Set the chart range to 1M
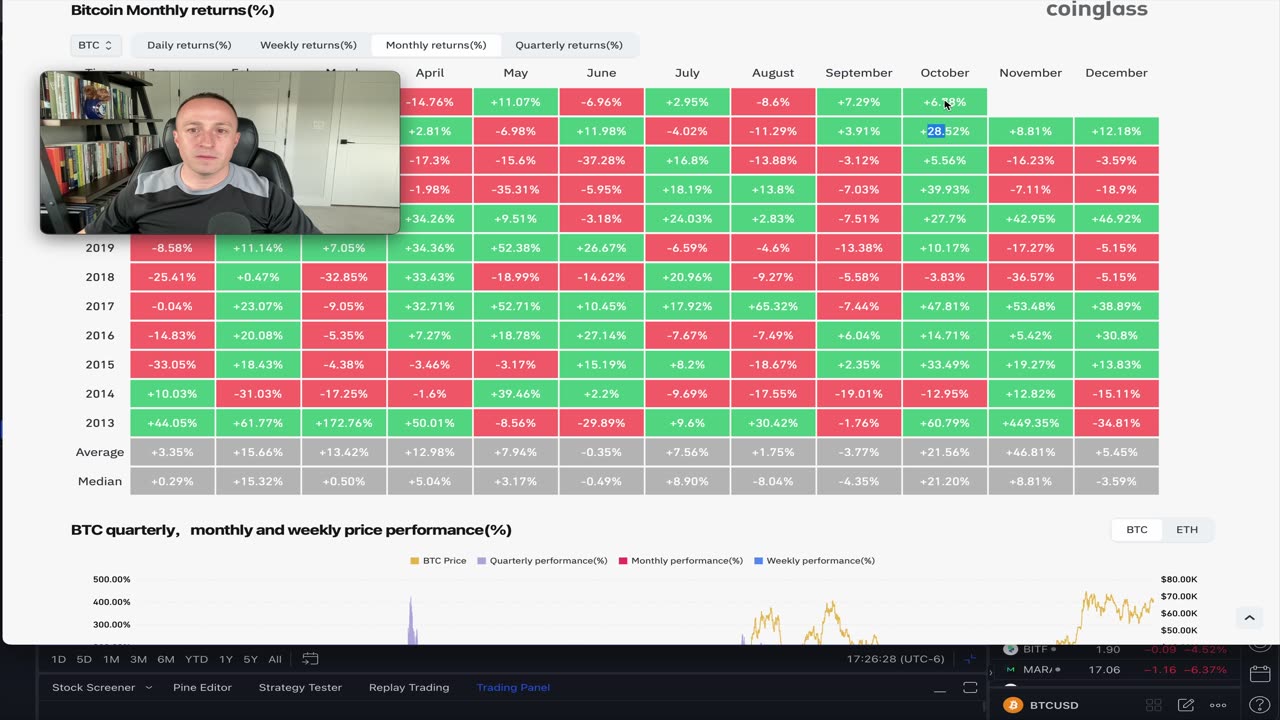The image size is (1280, 720). click(x=111, y=659)
